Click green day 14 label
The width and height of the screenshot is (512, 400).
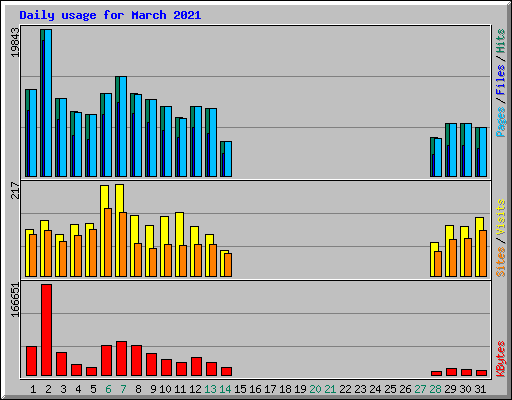click(225, 389)
